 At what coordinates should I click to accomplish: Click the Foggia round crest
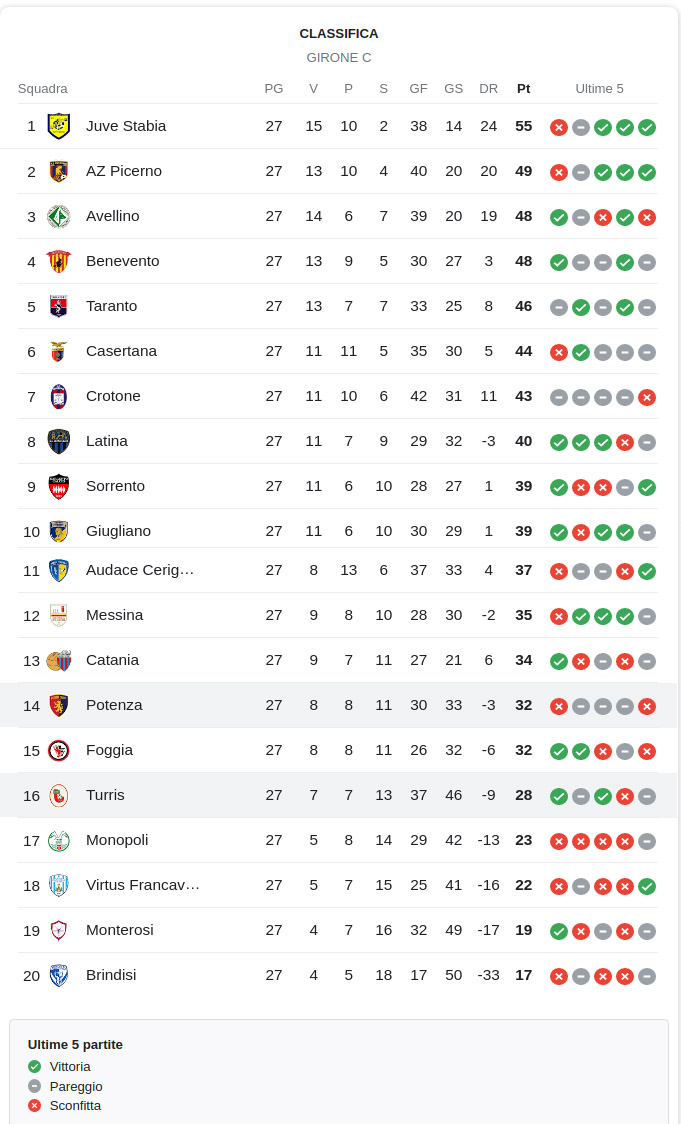click(x=59, y=750)
